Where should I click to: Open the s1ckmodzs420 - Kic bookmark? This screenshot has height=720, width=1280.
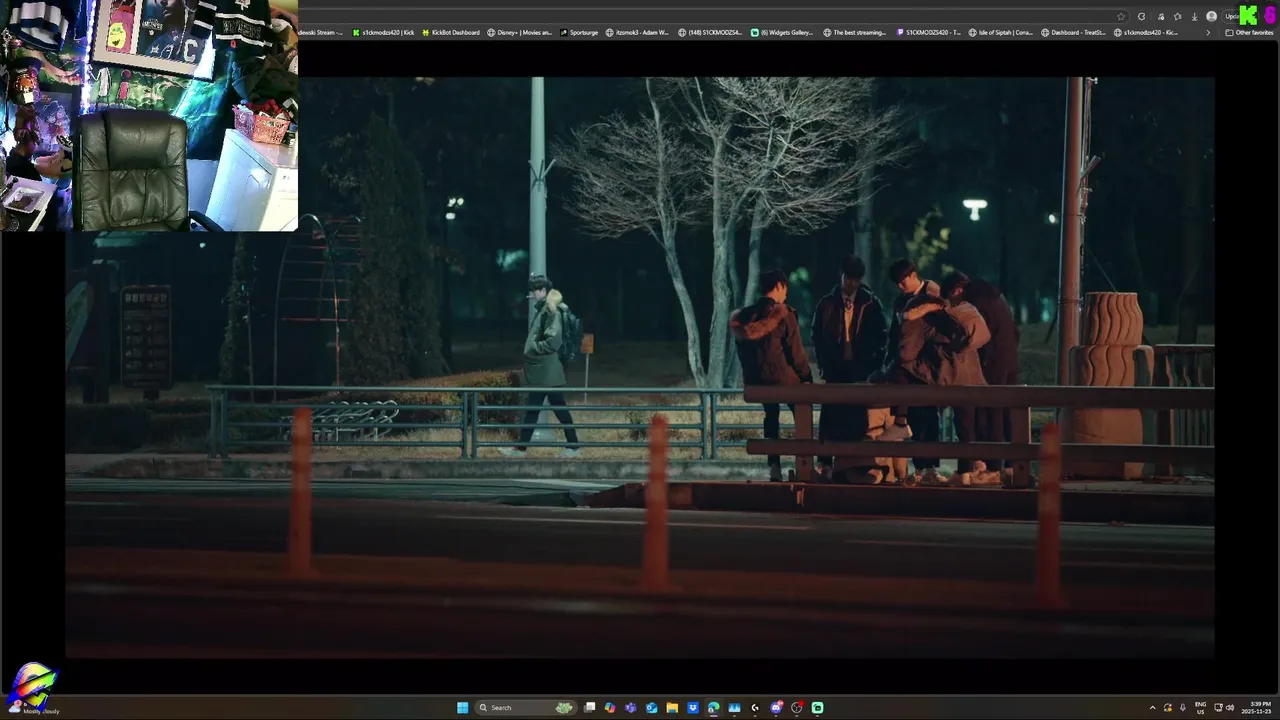[x=1146, y=32]
